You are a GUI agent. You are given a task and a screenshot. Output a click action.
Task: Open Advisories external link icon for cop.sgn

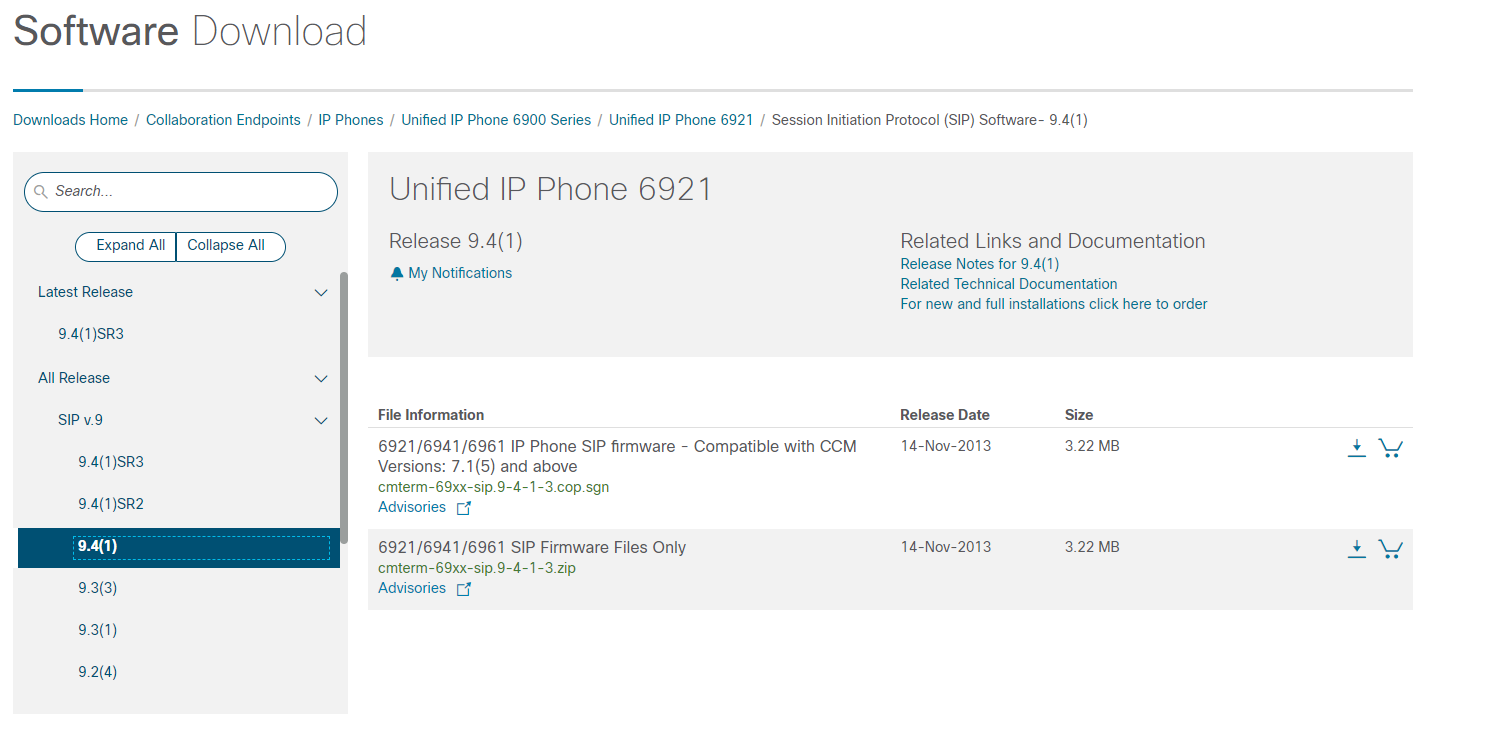click(463, 508)
